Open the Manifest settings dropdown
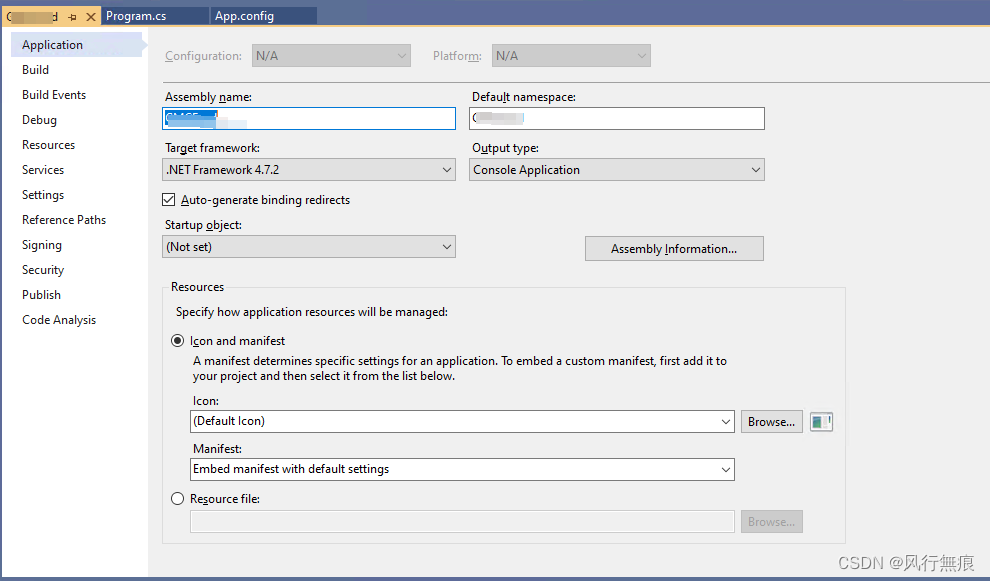 click(727, 469)
